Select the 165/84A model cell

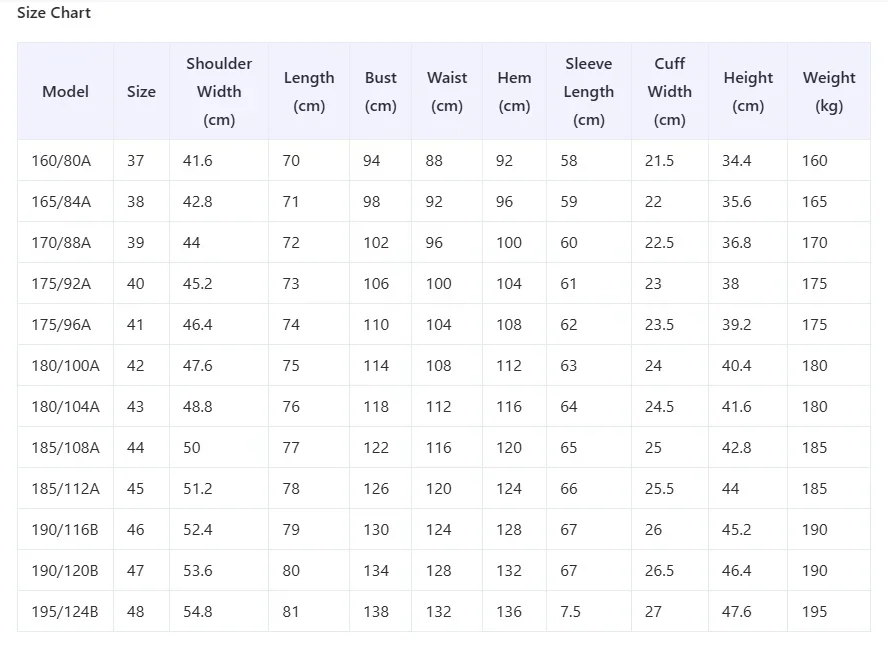[x=61, y=202]
